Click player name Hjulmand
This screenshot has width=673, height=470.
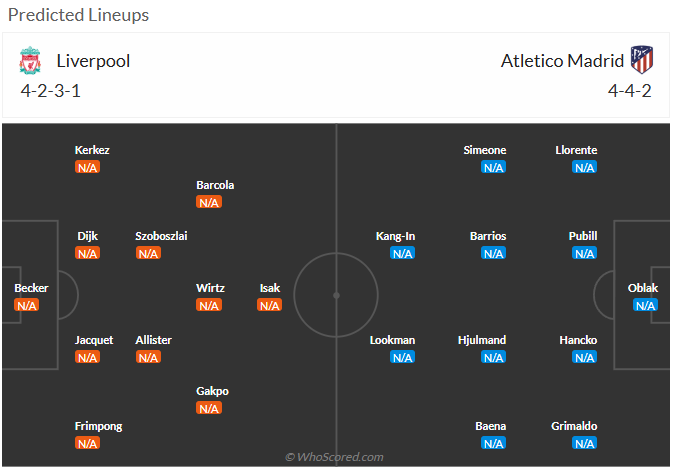[482, 340]
